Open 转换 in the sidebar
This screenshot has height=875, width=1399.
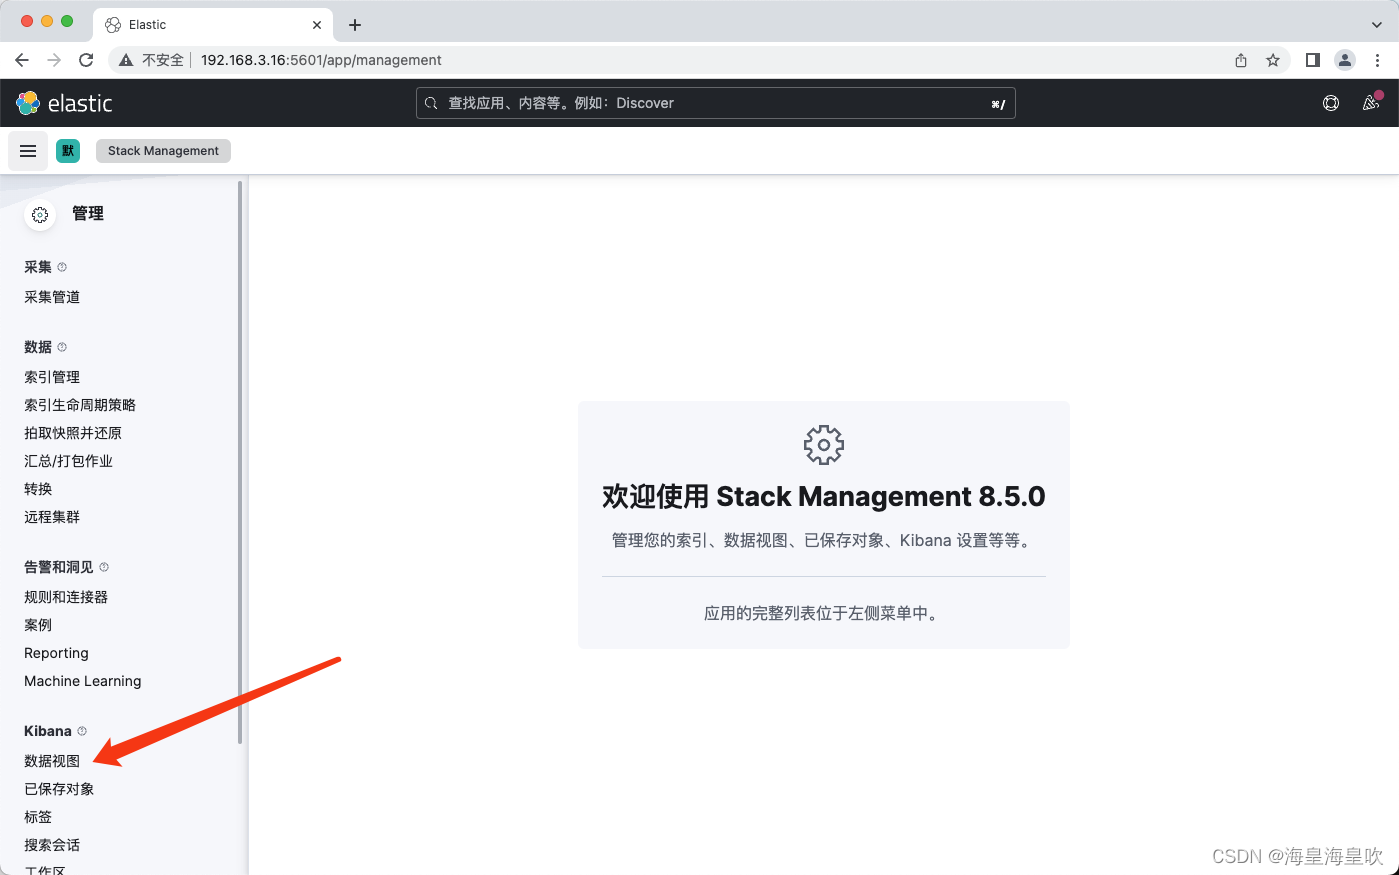pos(38,489)
